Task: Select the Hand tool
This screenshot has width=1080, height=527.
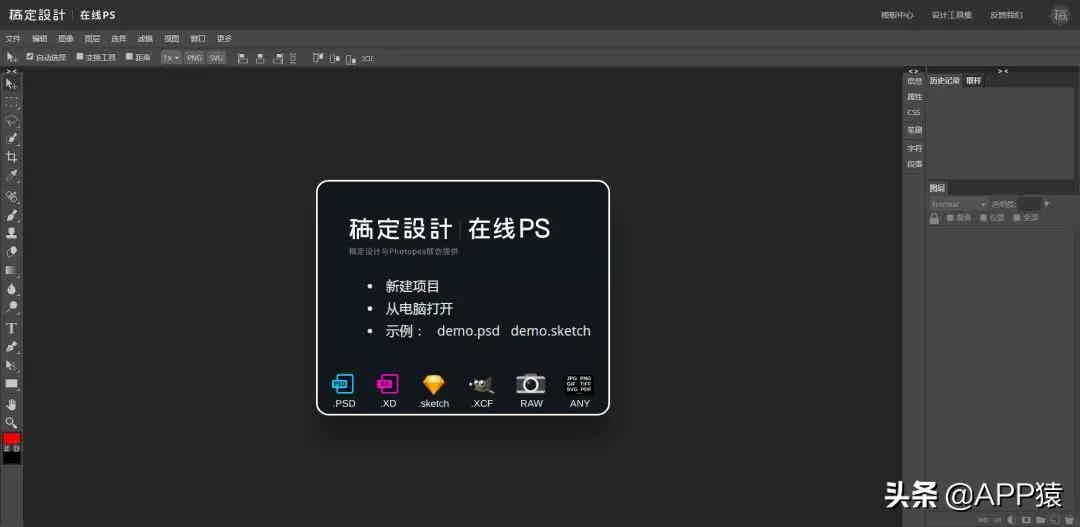Action: 11,404
